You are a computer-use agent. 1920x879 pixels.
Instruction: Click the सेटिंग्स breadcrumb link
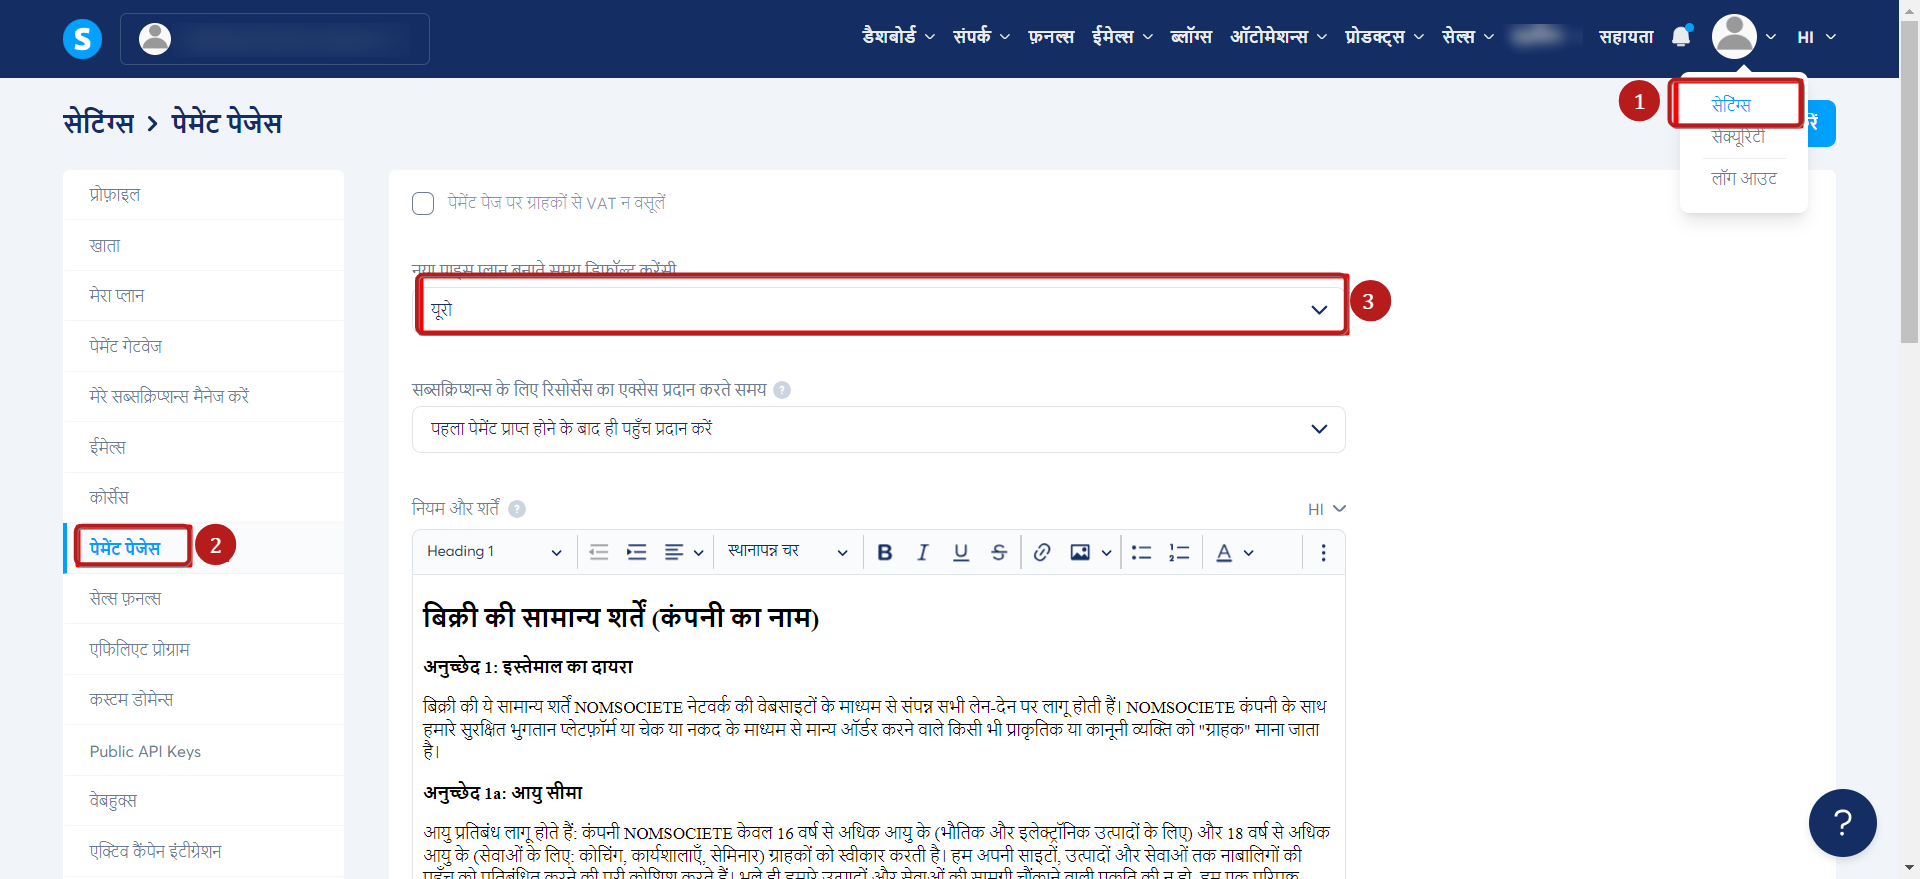point(98,123)
